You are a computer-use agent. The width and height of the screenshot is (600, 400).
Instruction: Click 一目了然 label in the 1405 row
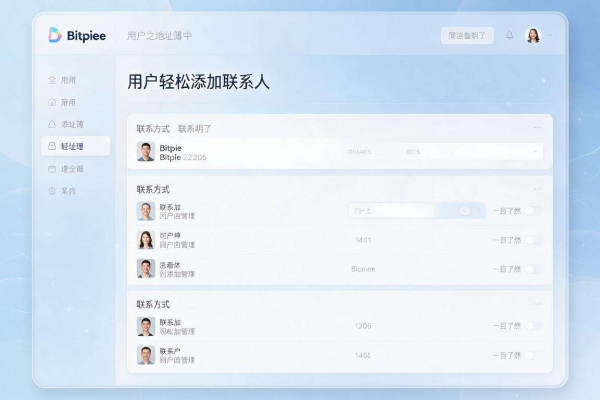tap(507, 356)
